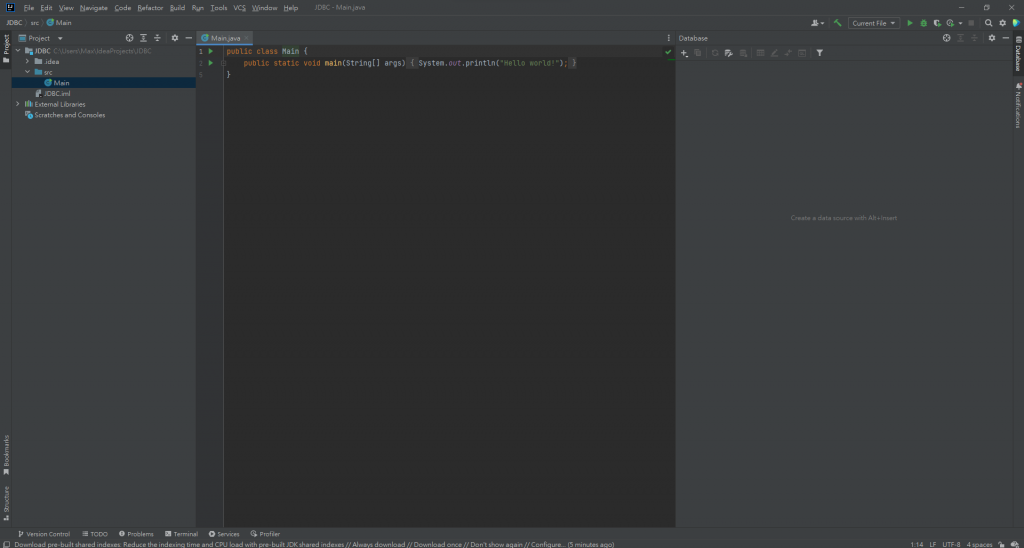Open the Version Control tab
Viewport: 1024px width, 548px height.
tap(44, 534)
